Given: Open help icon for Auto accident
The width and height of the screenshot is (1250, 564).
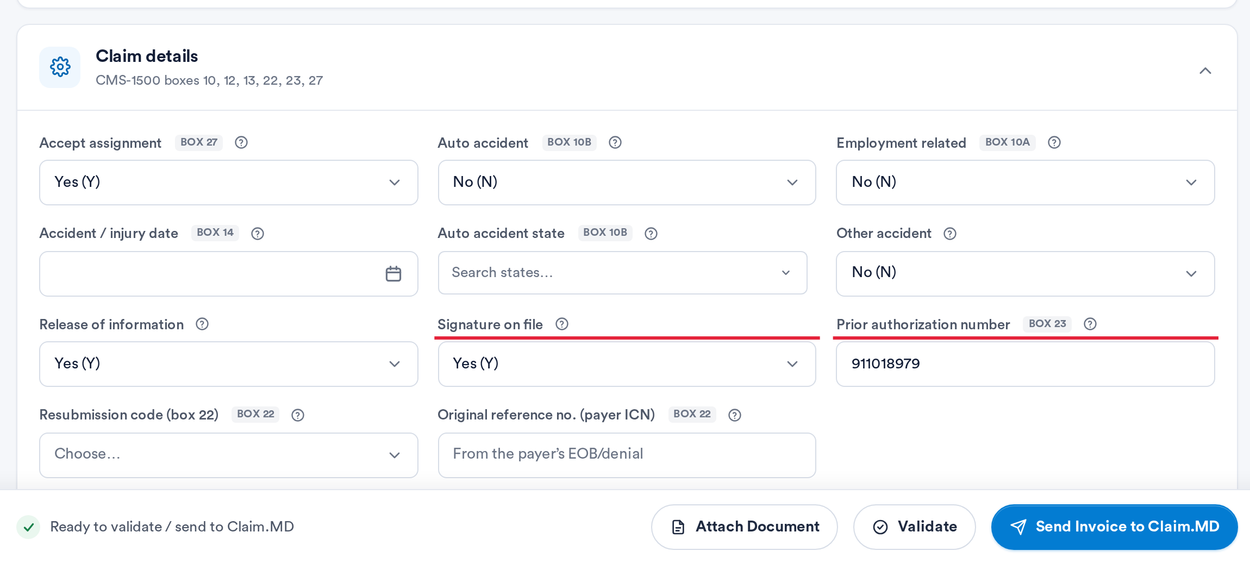Looking at the screenshot, I should (615, 143).
